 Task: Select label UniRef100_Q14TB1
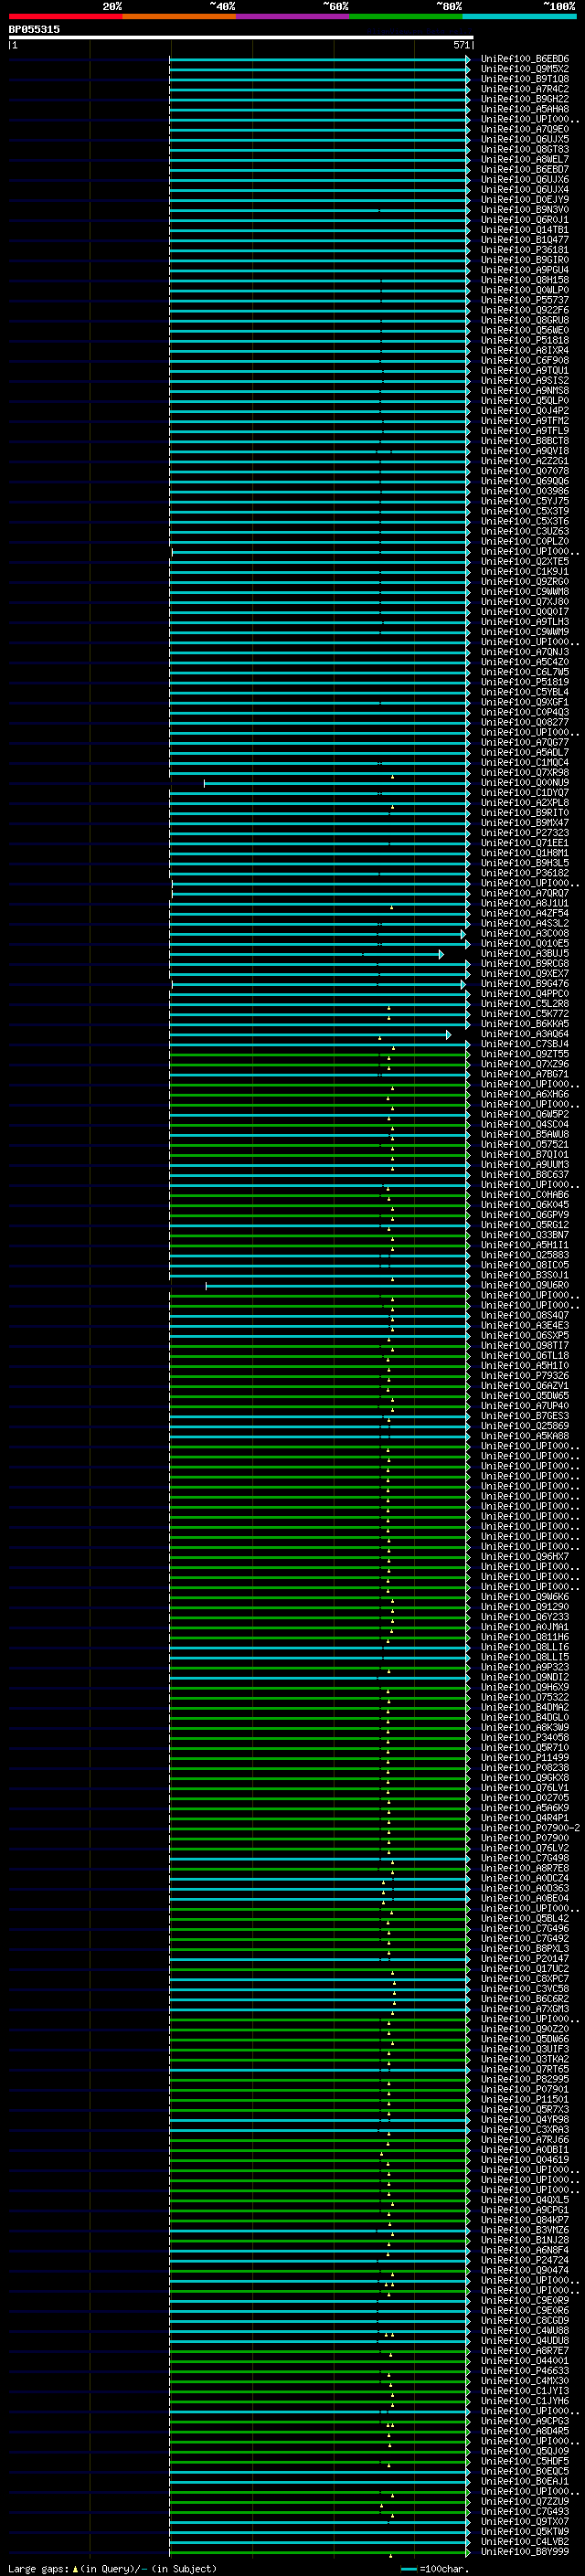(x=525, y=230)
